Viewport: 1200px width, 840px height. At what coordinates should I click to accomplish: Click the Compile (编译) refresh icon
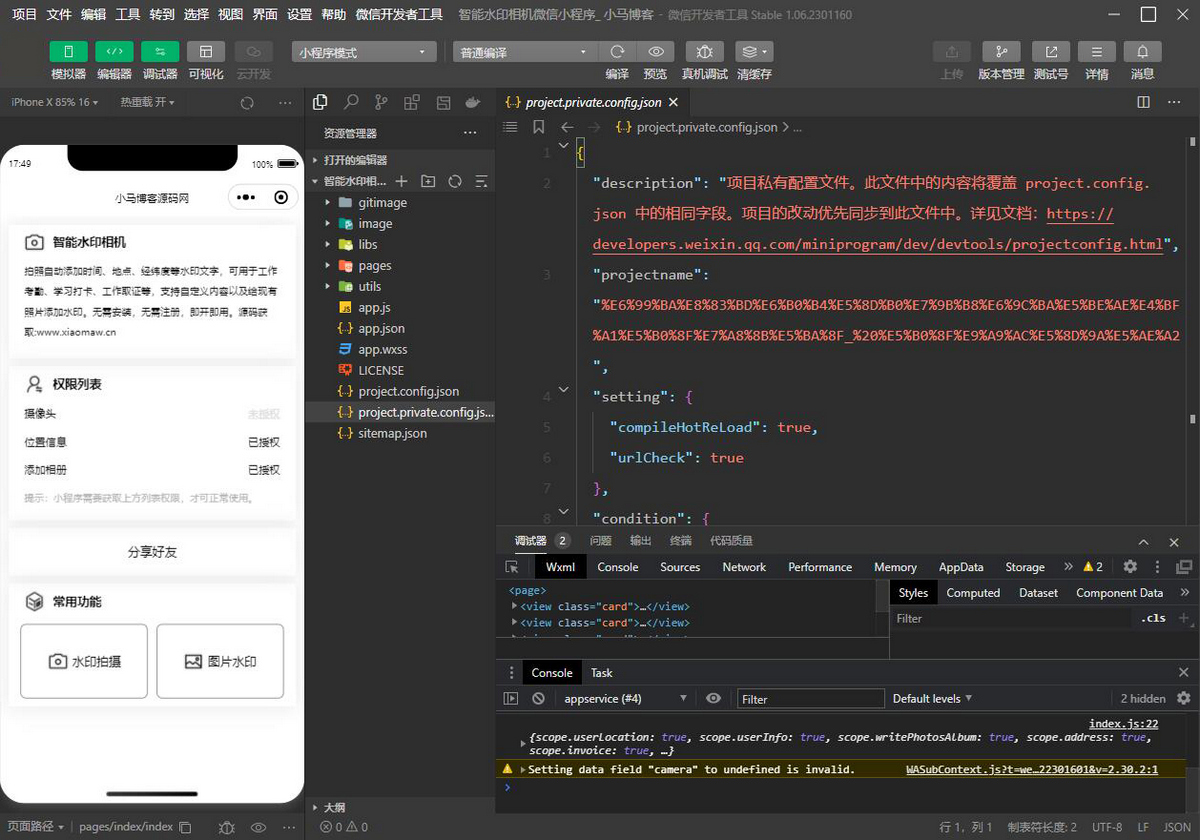click(617, 52)
